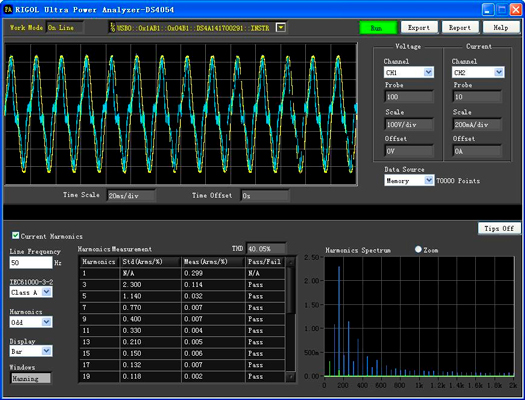Open the USB instrument address dropdown arrow
The height and width of the screenshot is (400, 525).
pyautogui.click(x=281, y=27)
